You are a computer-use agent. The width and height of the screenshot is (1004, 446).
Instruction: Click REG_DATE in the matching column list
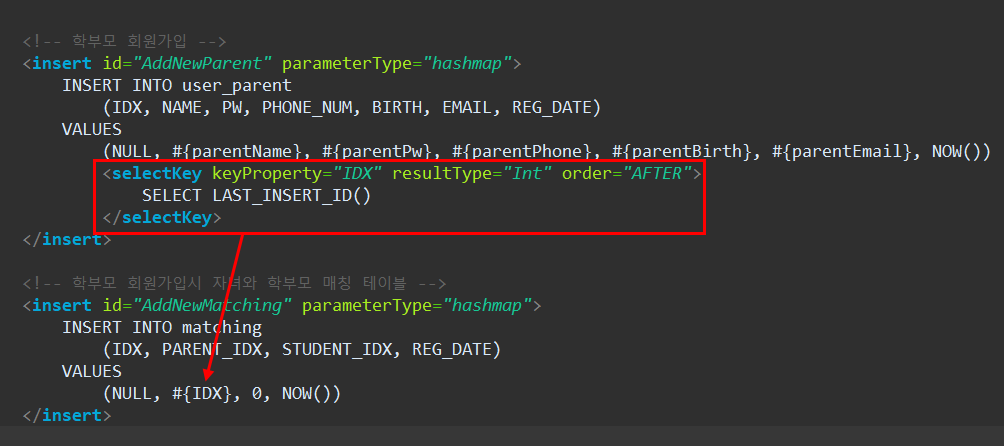451,350
